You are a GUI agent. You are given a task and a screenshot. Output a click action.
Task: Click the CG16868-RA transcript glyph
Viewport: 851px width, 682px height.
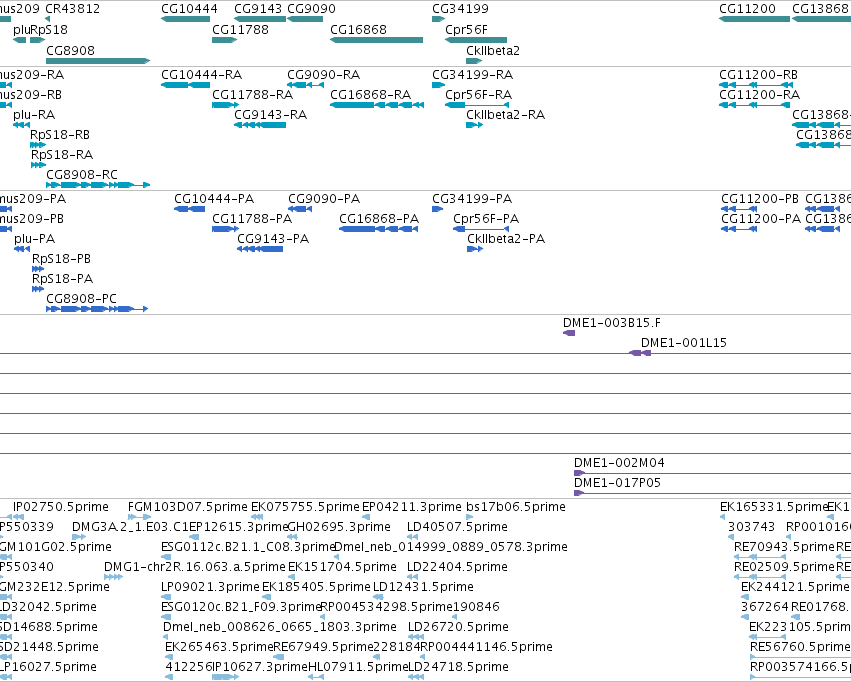point(377,105)
